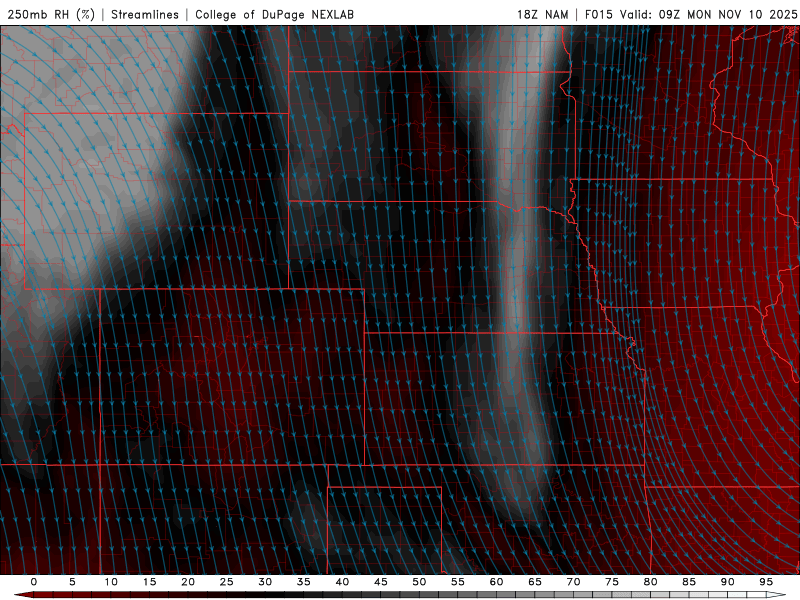Click the '85' label on color scale
Screen dimensions: 800x600
[x=689, y=582]
